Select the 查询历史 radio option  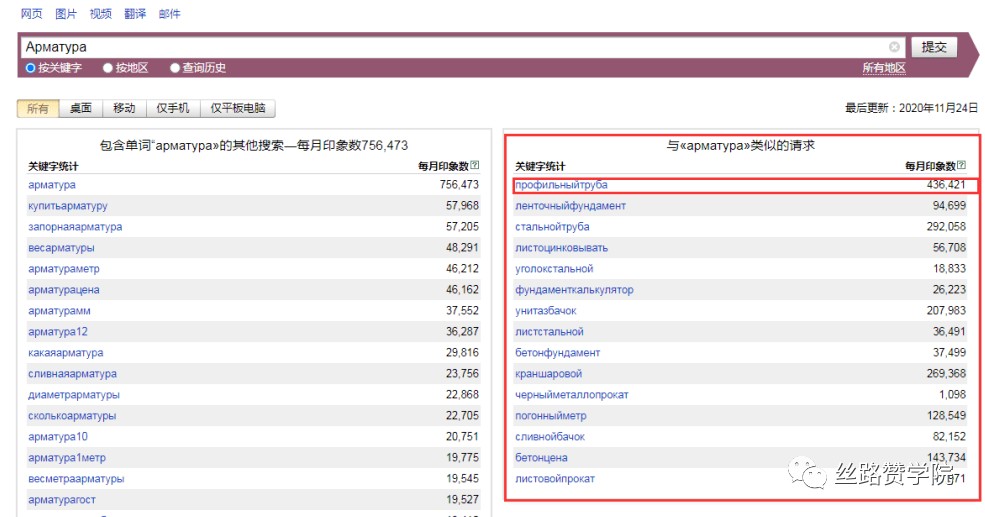click(x=175, y=68)
